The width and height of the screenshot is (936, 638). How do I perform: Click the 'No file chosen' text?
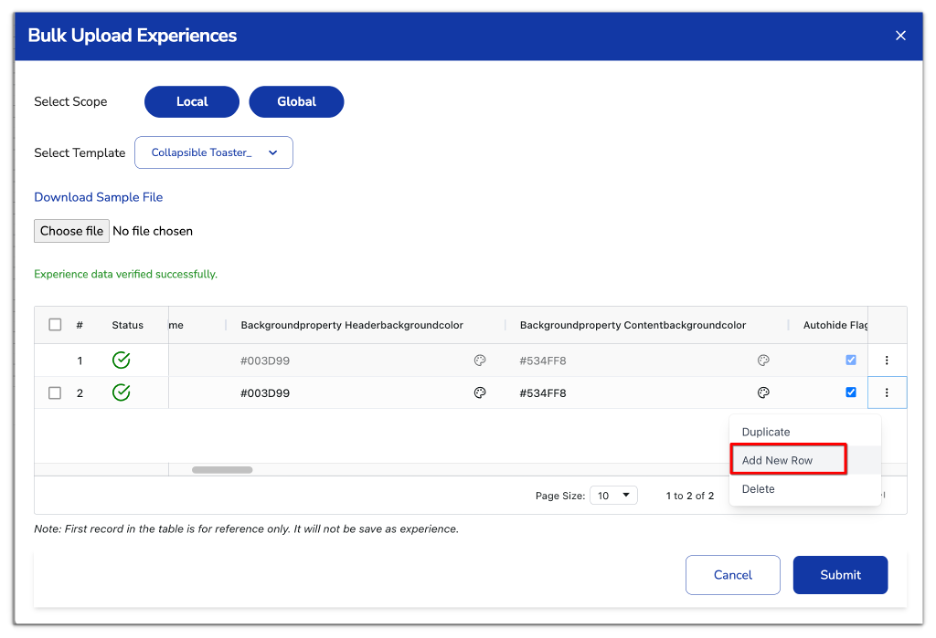click(153, 231)
